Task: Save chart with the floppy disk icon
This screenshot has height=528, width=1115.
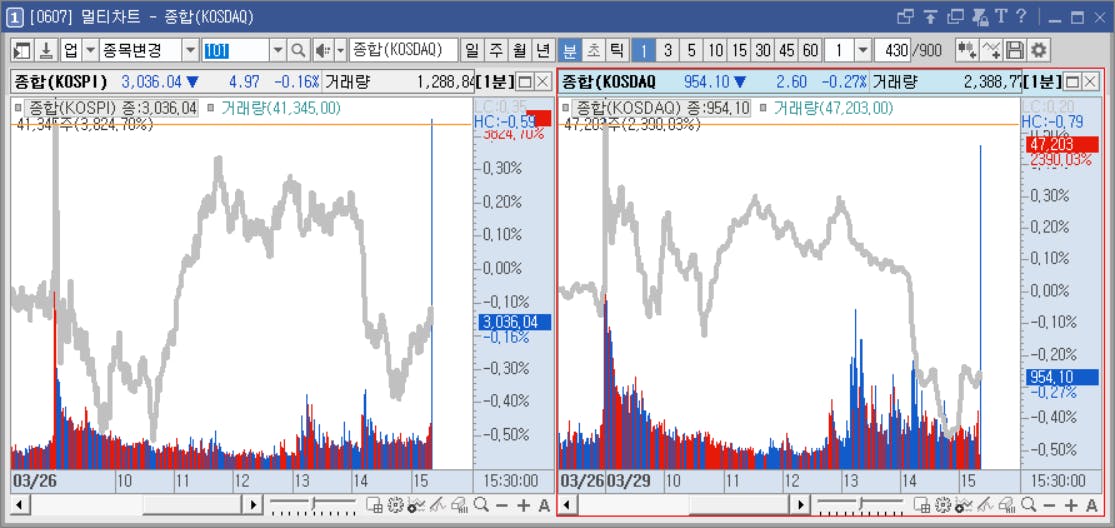Action: (x=1015, y=50)
